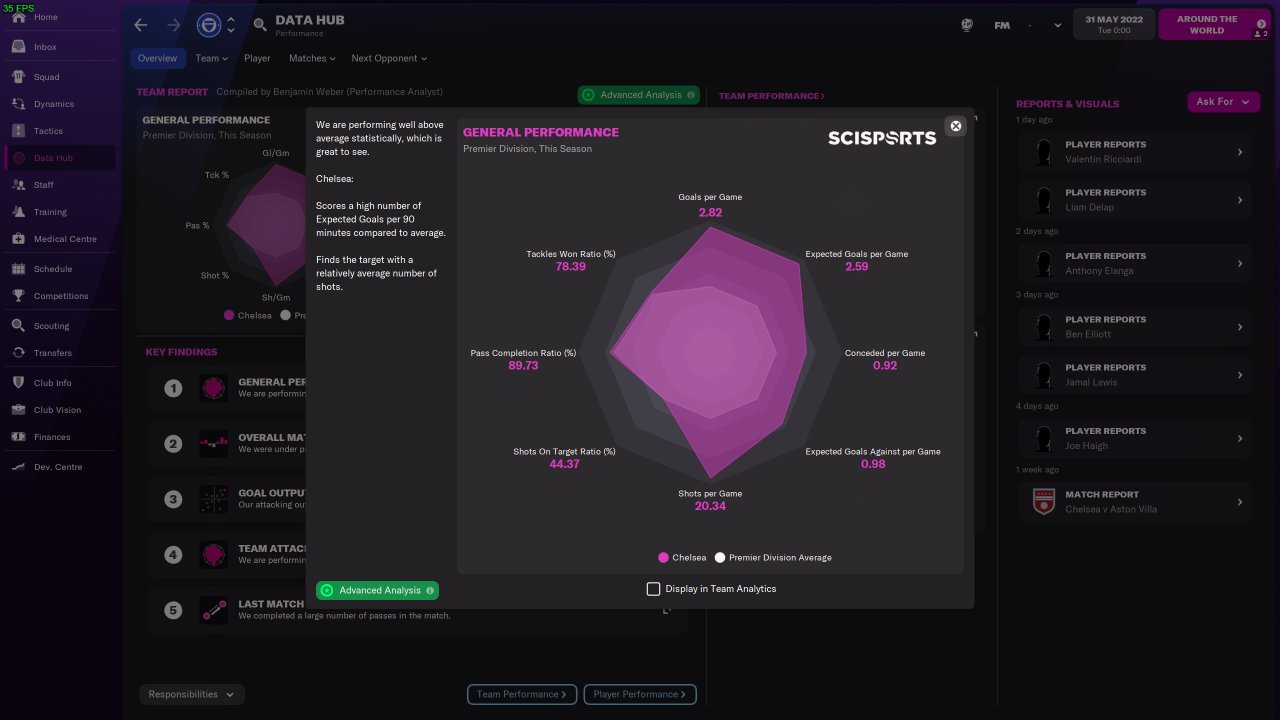Open the Medical Centre icon

click(18, 239)
